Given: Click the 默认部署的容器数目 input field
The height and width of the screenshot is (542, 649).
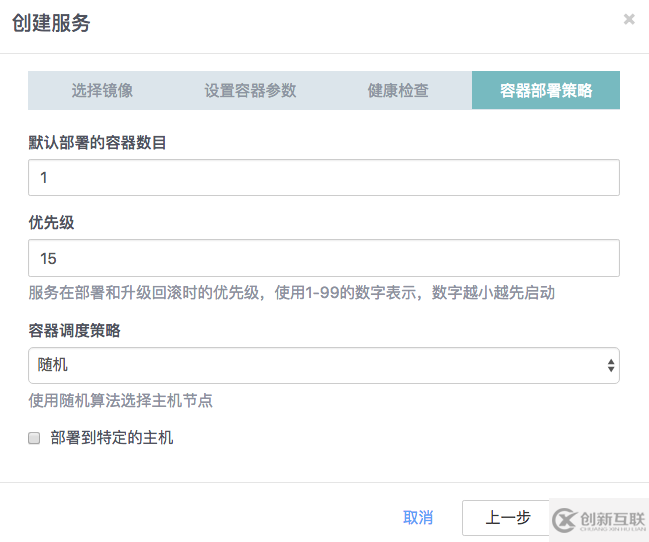Looking at the screenshot, I should coord(323,178).
